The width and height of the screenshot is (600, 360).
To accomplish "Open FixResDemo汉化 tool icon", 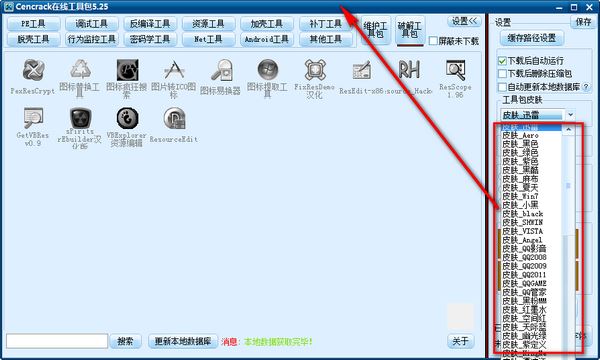I will pos(315,70).
